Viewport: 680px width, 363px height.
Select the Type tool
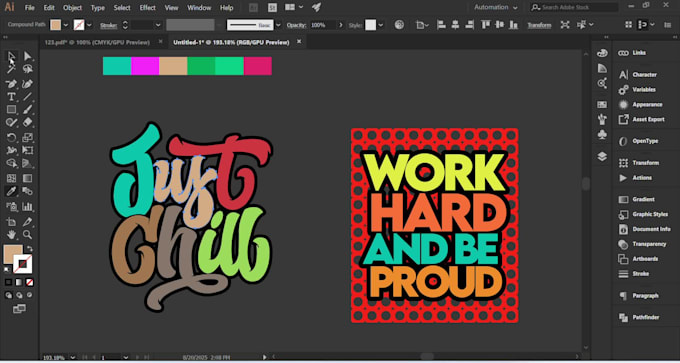pyautogui.click(x=11, y=97)
